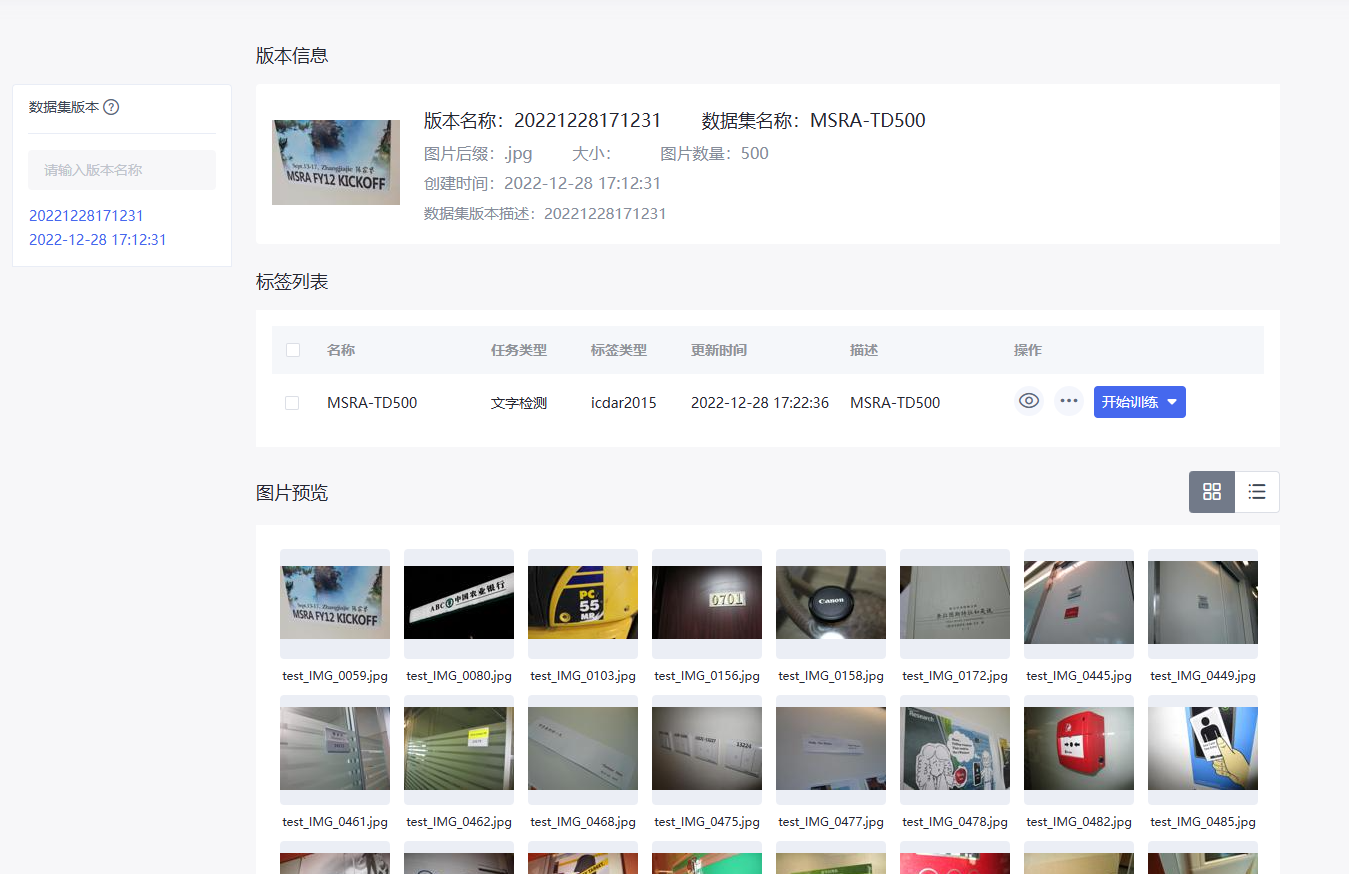The height and width of the screenshot is (874, 1349).
Task: Open the version info cover thumbnail
Action: click(x=336, y=162)
